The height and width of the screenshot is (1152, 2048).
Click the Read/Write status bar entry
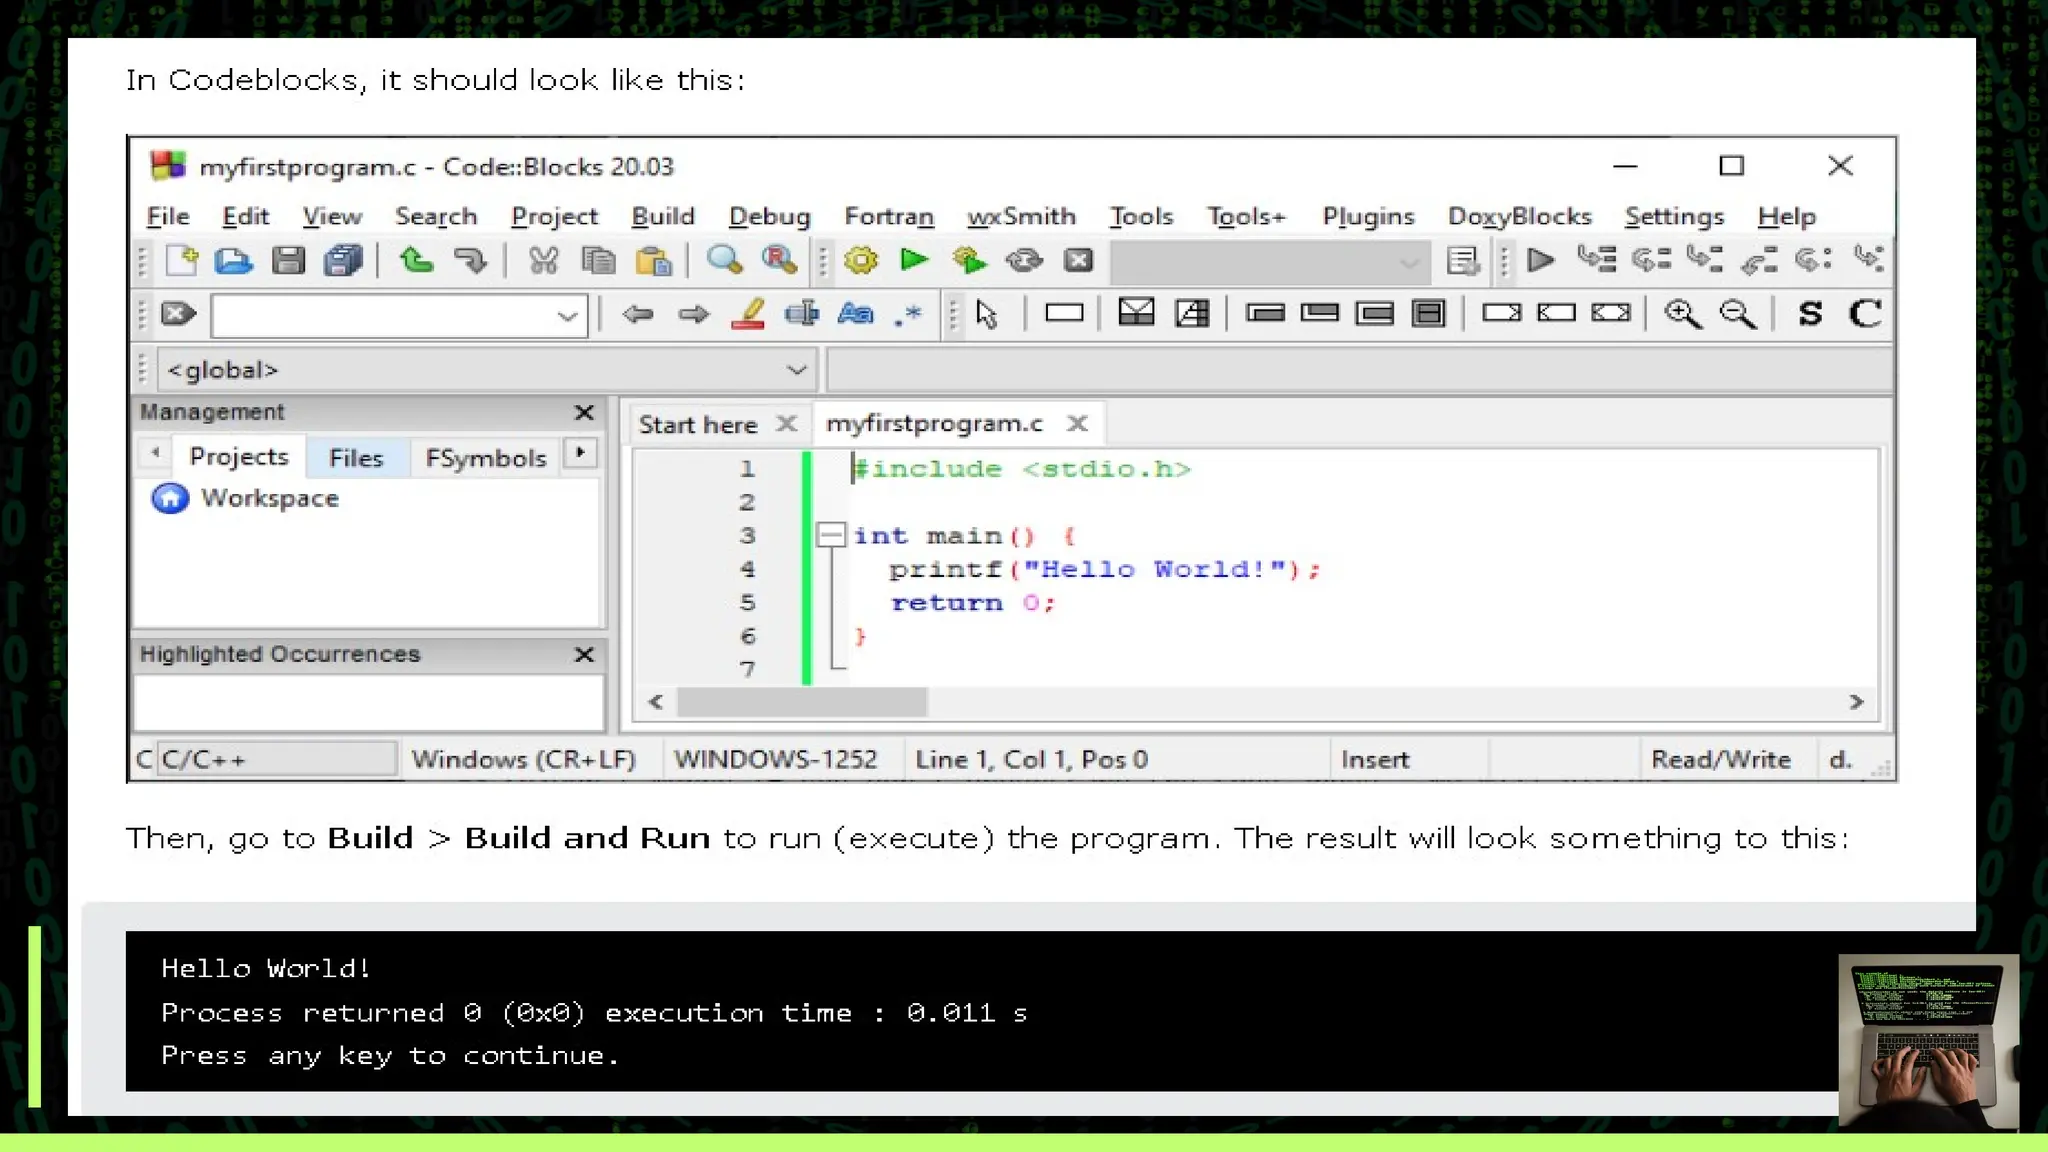pyautogui.click(x=1721, y=759)
